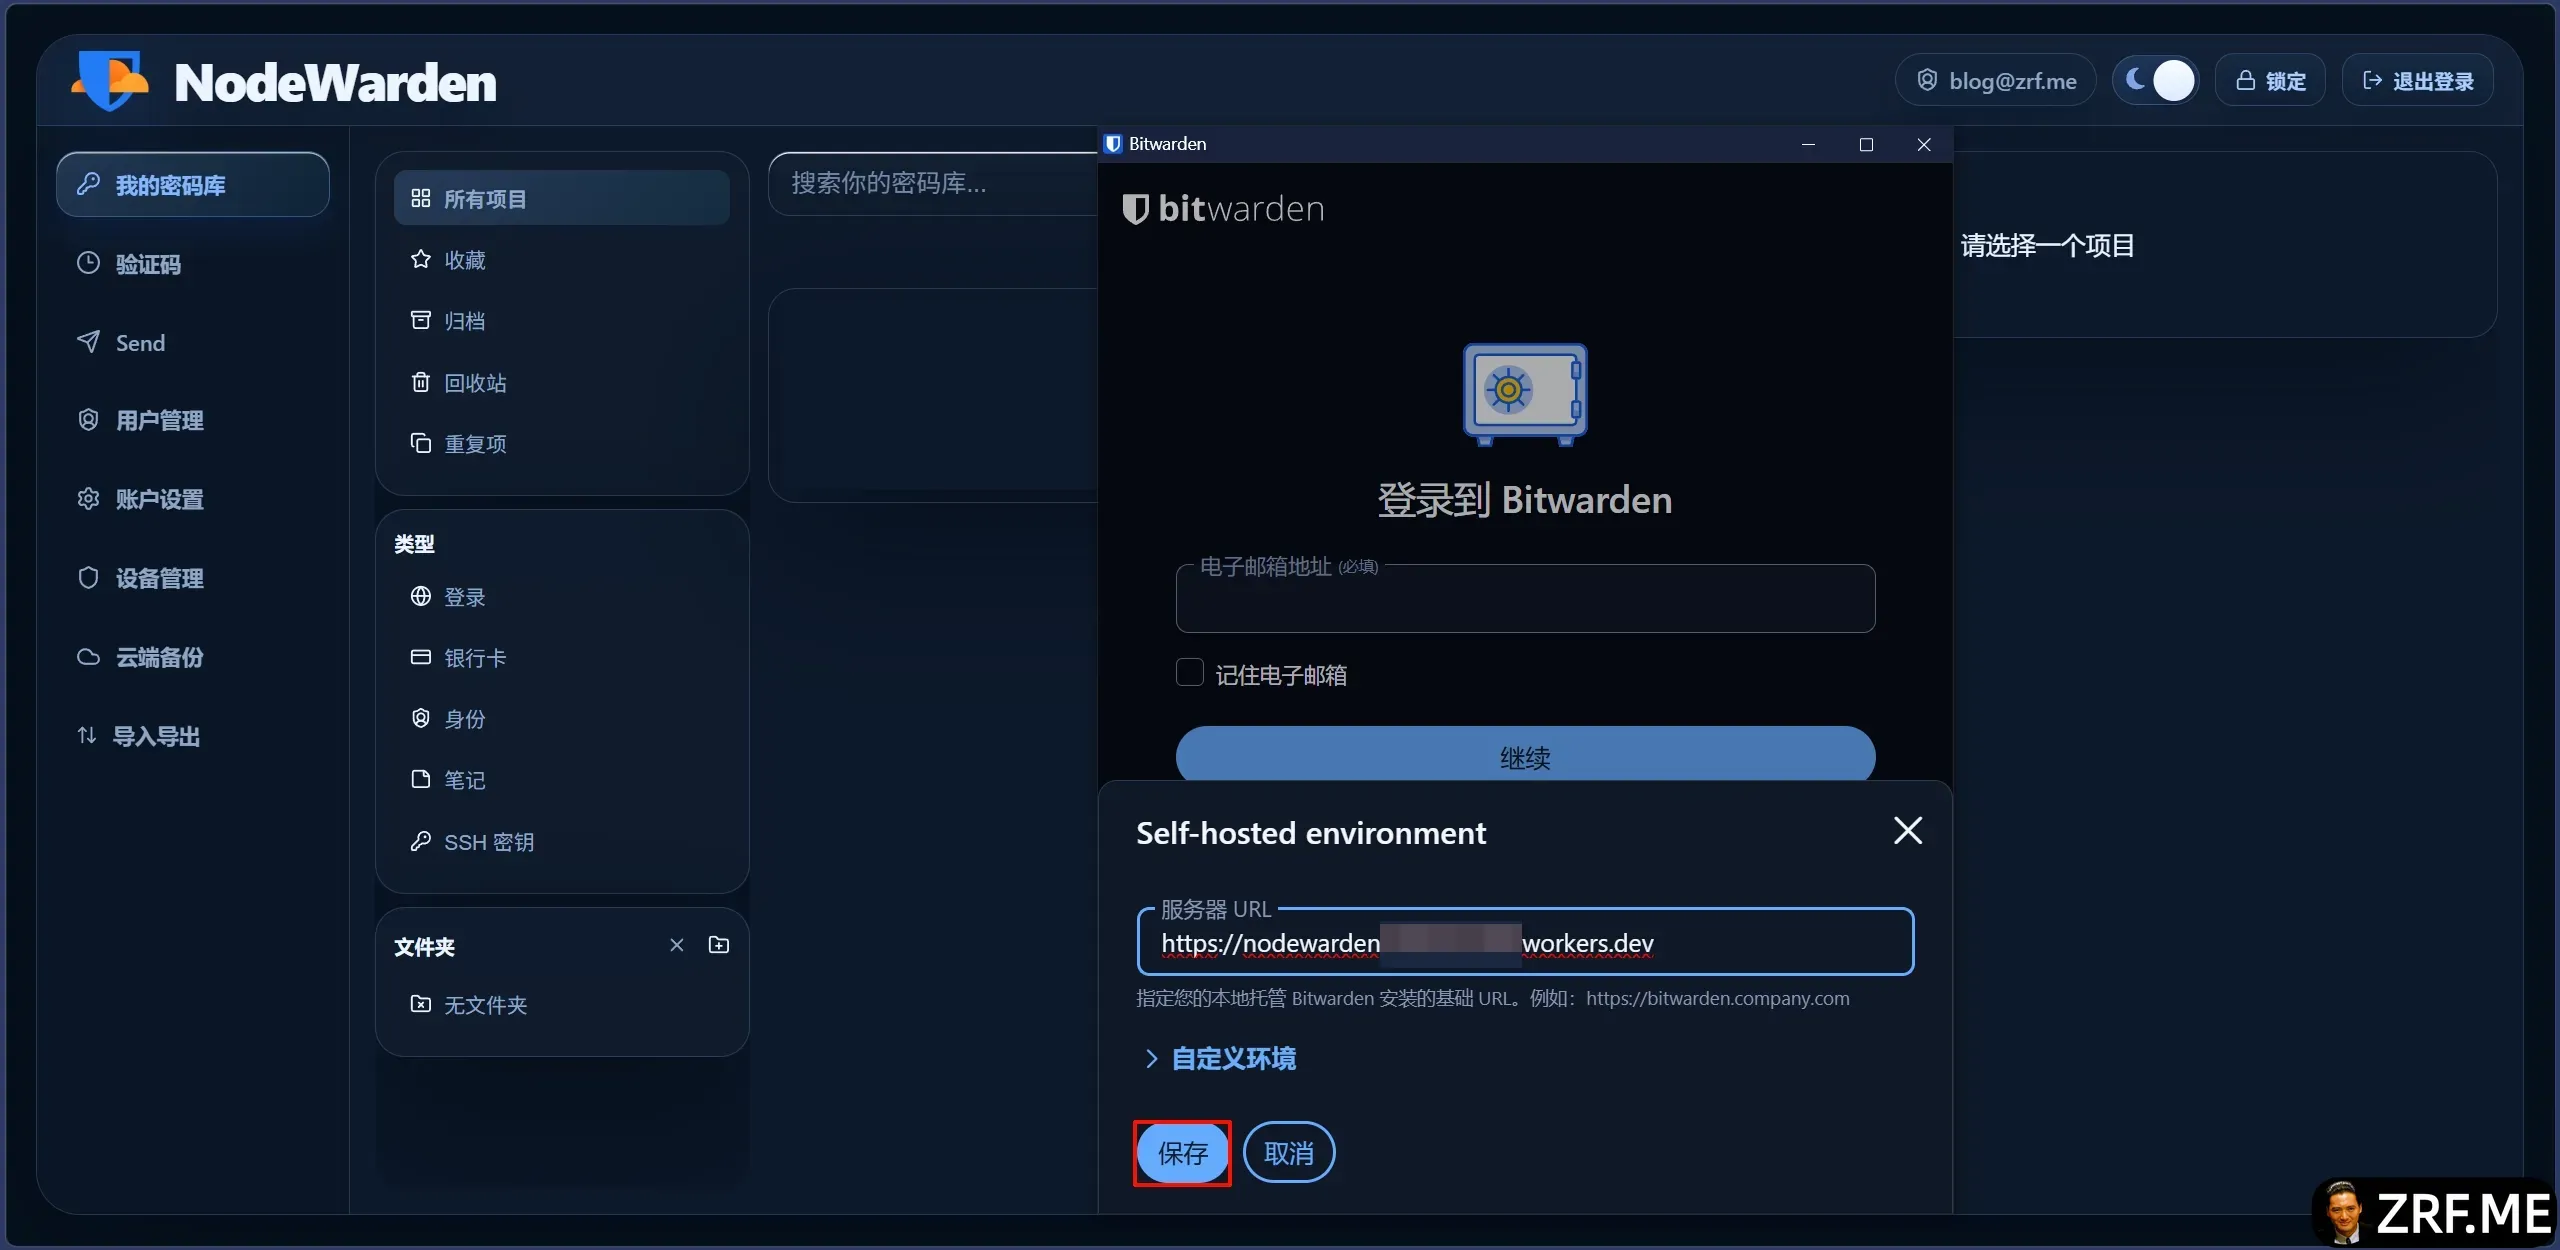Expand the 自定义环境 section
2560x1250 pixels.
tap(1220, 1059)
